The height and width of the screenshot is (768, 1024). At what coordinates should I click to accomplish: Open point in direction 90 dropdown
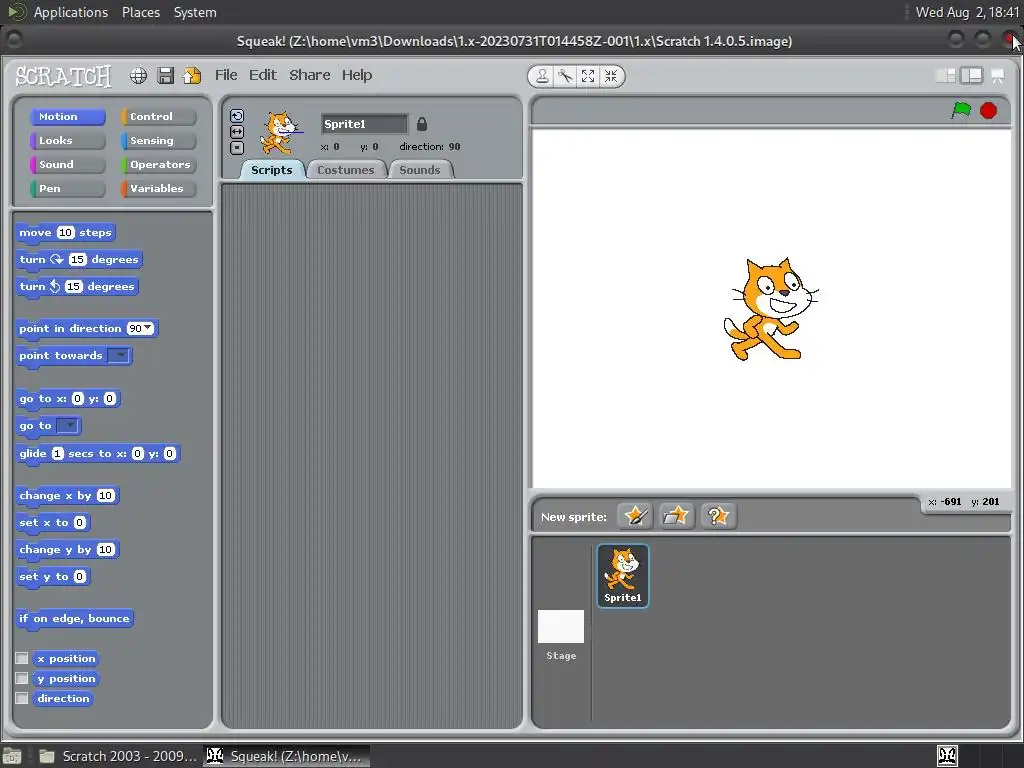[x=148, y=328]
